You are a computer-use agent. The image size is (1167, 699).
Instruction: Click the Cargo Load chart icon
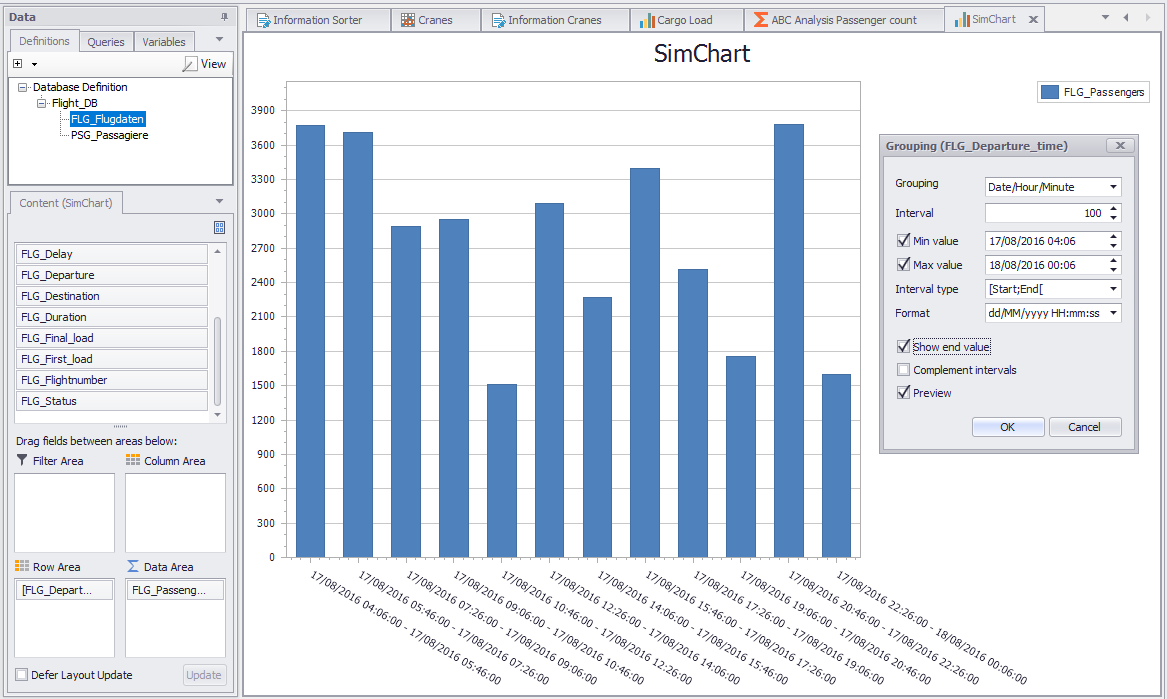point(647,20)
